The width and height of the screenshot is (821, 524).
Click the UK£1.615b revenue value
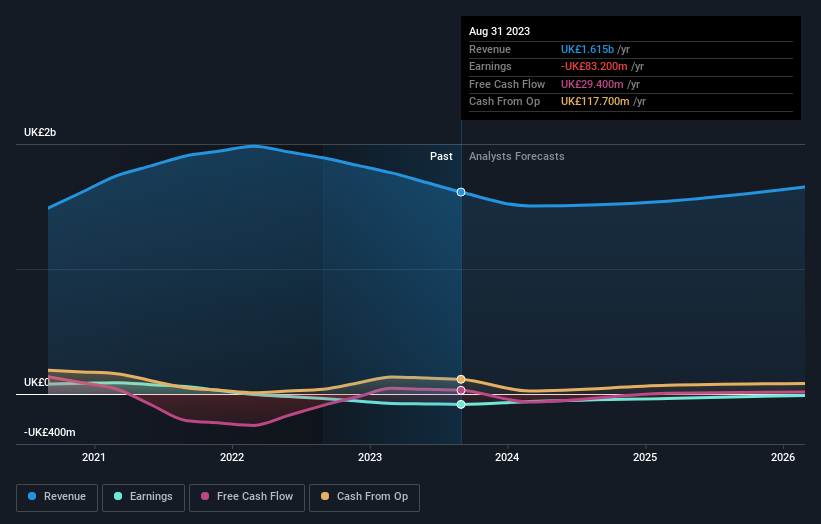tap(587, 49)
